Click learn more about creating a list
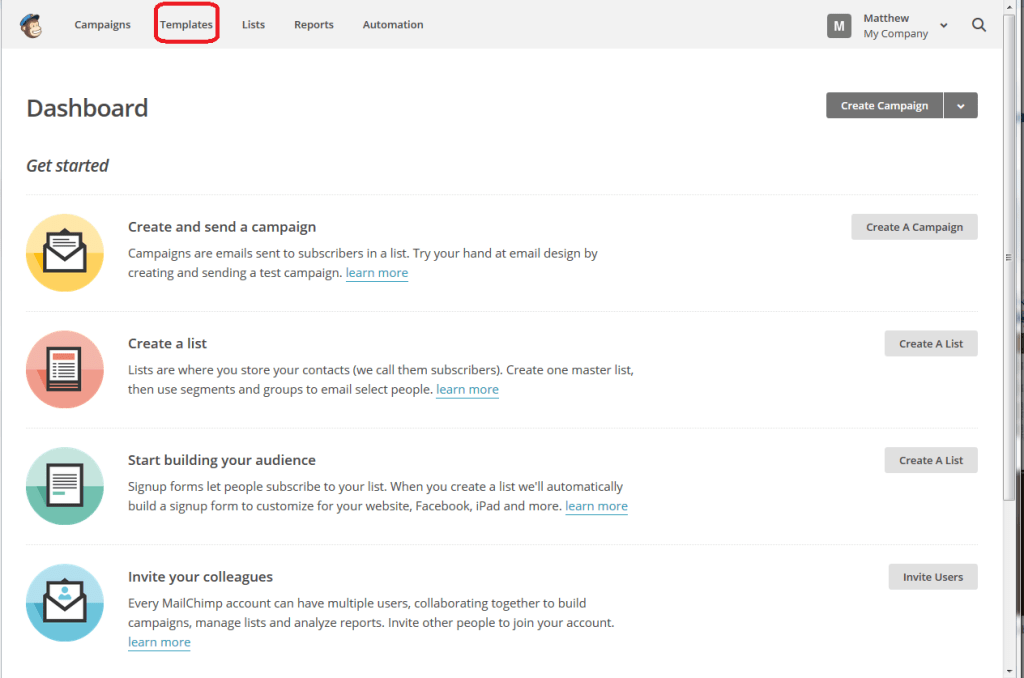 click(x=467, y=389)
